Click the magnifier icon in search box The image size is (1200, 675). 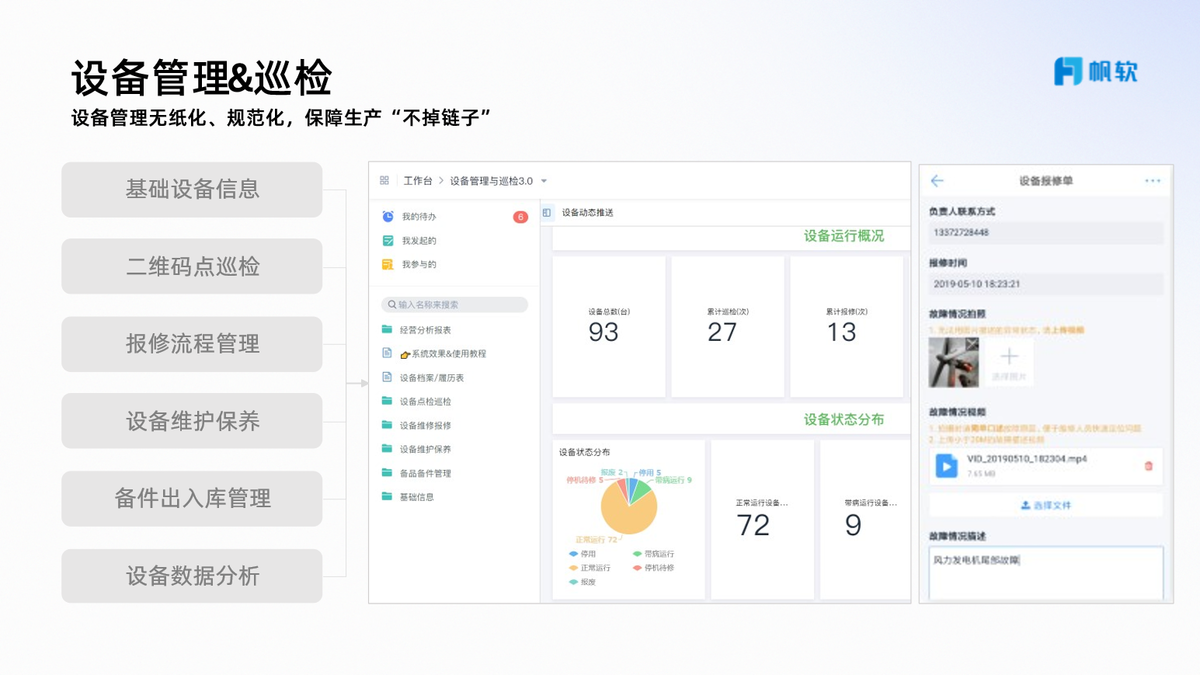coord(392,304)
